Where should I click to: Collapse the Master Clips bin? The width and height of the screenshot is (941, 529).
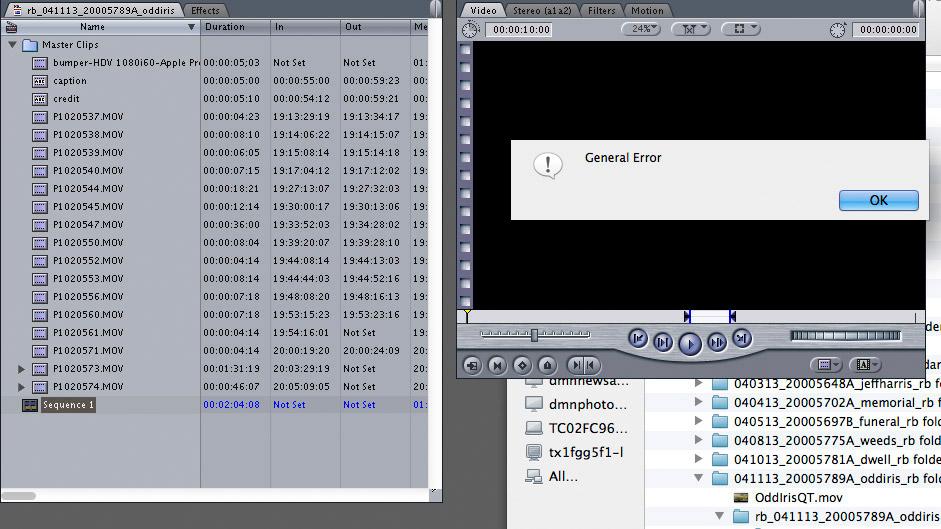13,45
